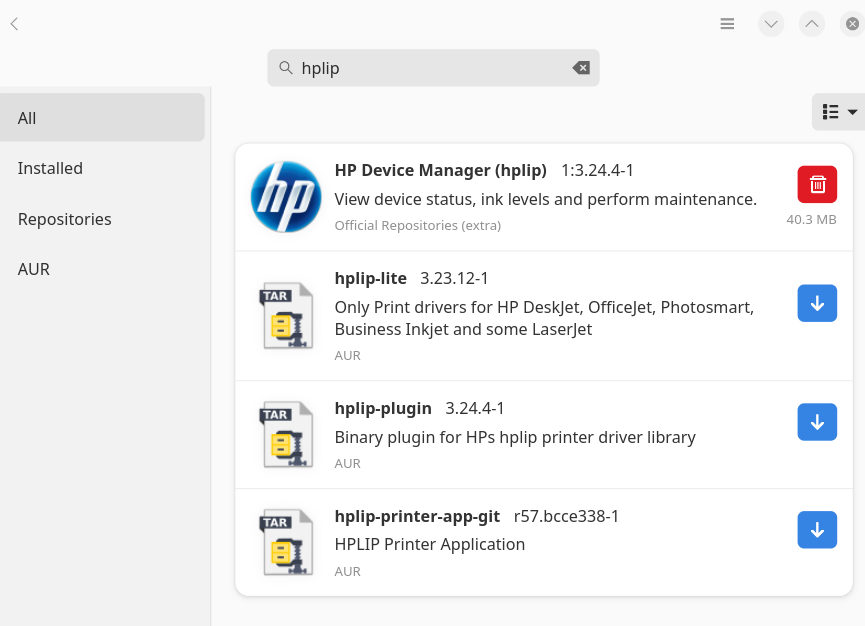Open the list view mode dropdown
This screenshot has height=626, width=865.
[x=839, y=112]
